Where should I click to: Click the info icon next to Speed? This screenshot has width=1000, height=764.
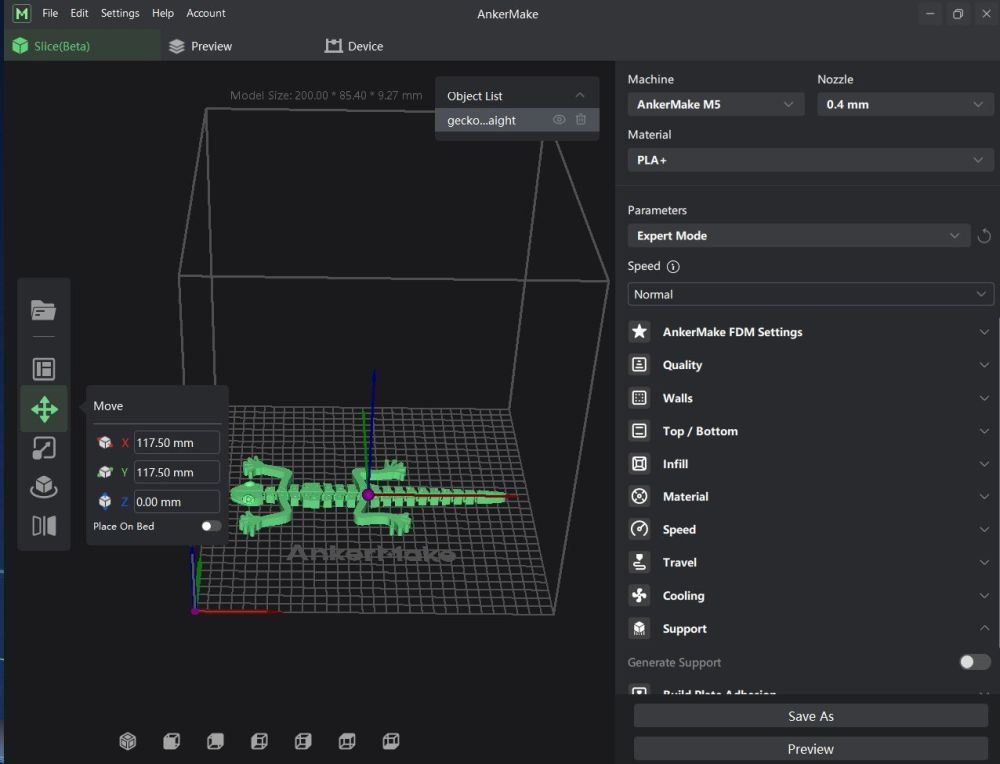click(673, 267)
